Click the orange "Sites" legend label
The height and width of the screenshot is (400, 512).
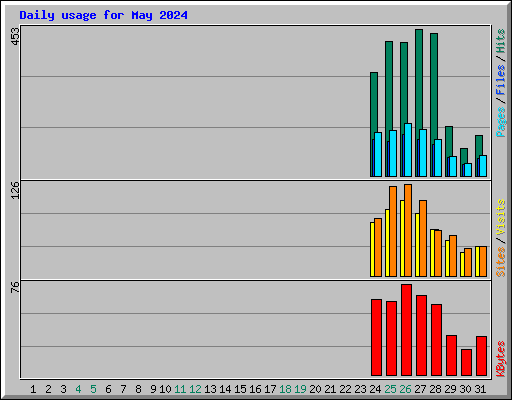501,262
